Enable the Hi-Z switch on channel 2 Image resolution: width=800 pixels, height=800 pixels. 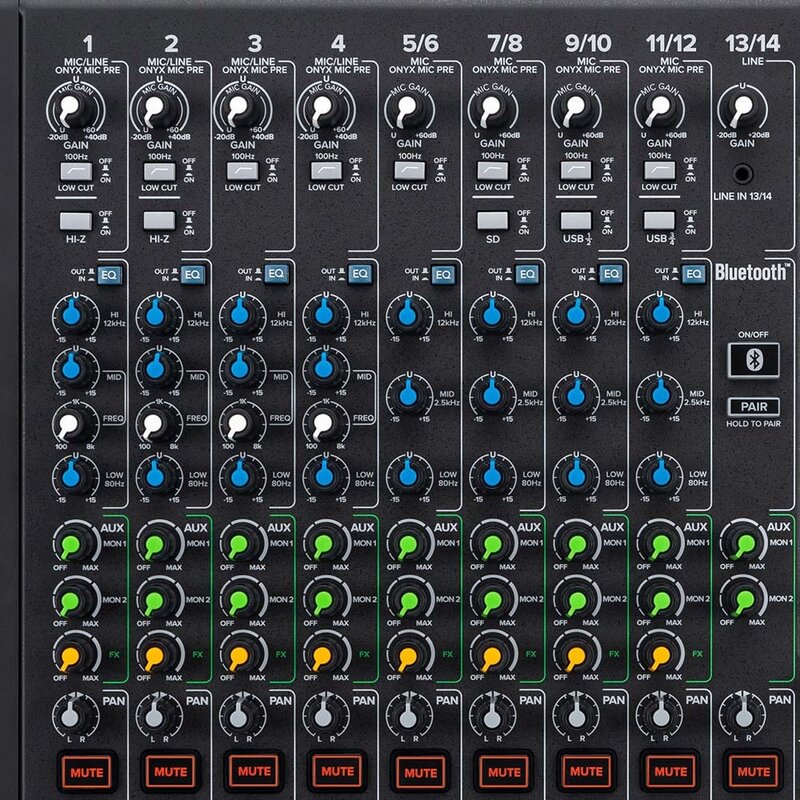[160, 221]
